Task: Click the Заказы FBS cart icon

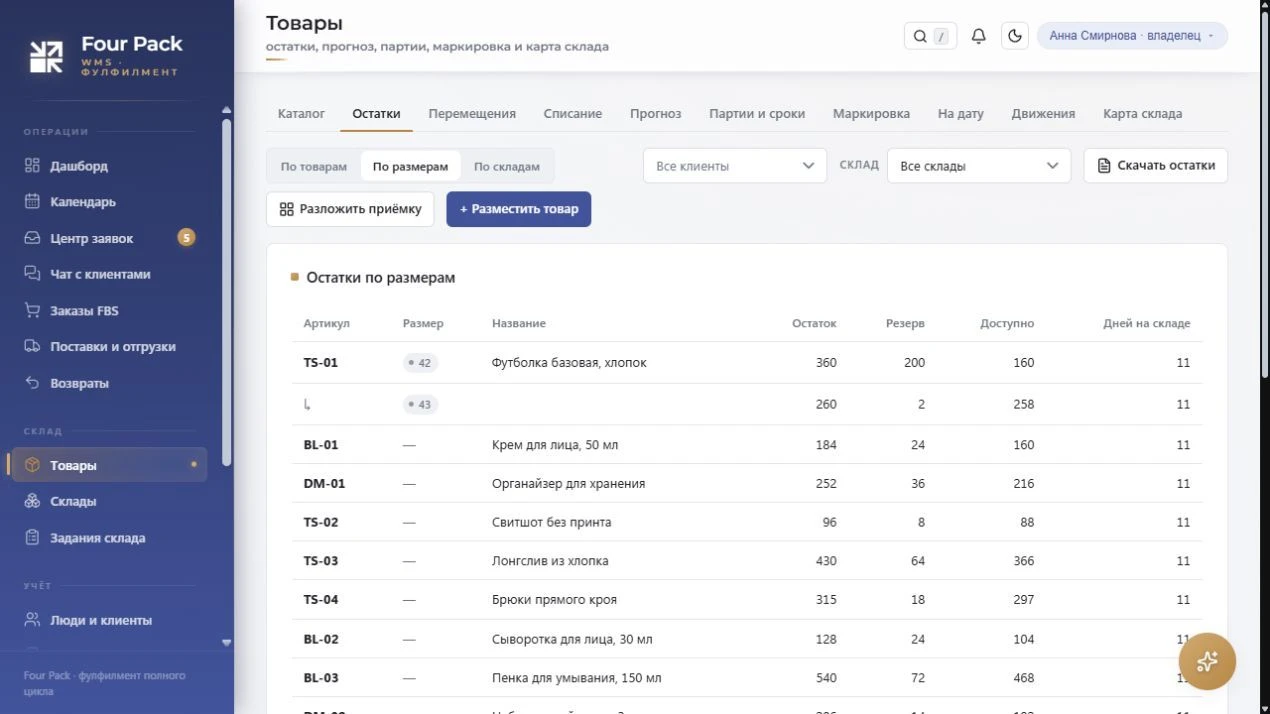Action: [x=32, y=310]
